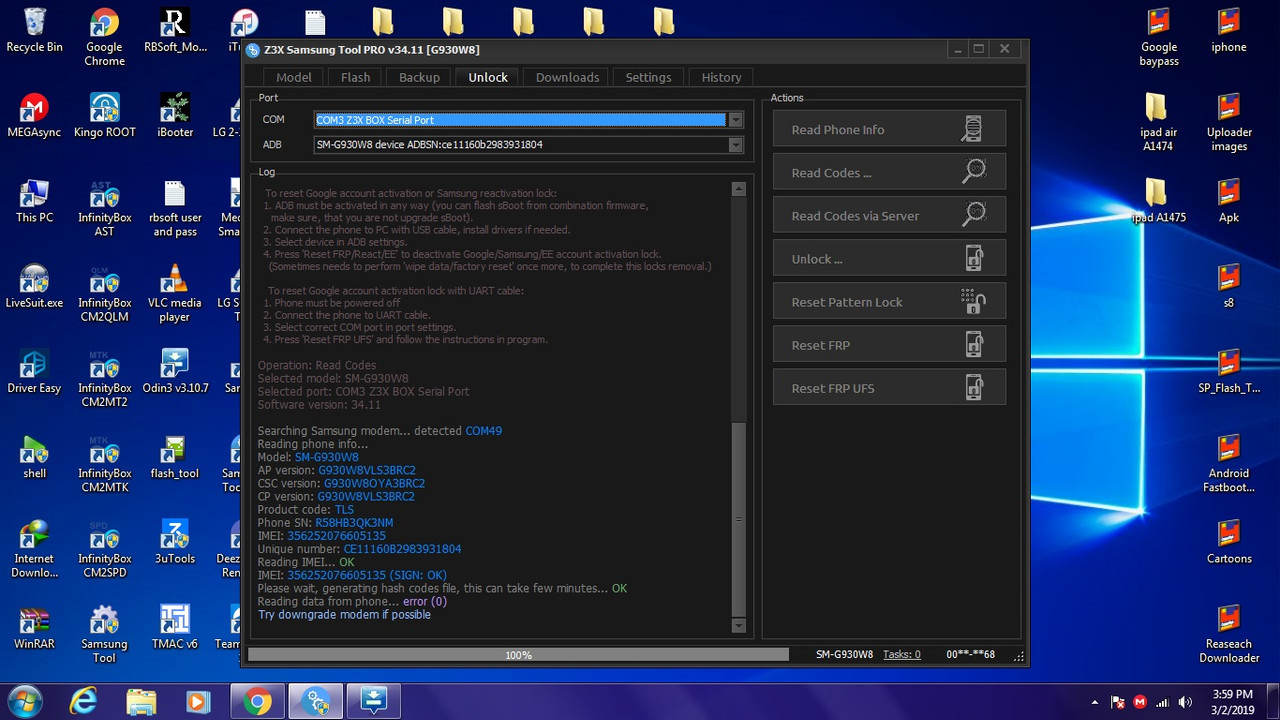Open the Recycle Bin desktop icon
The width and height of the screenshot is (1280, 720).
[x=34, y=31]
